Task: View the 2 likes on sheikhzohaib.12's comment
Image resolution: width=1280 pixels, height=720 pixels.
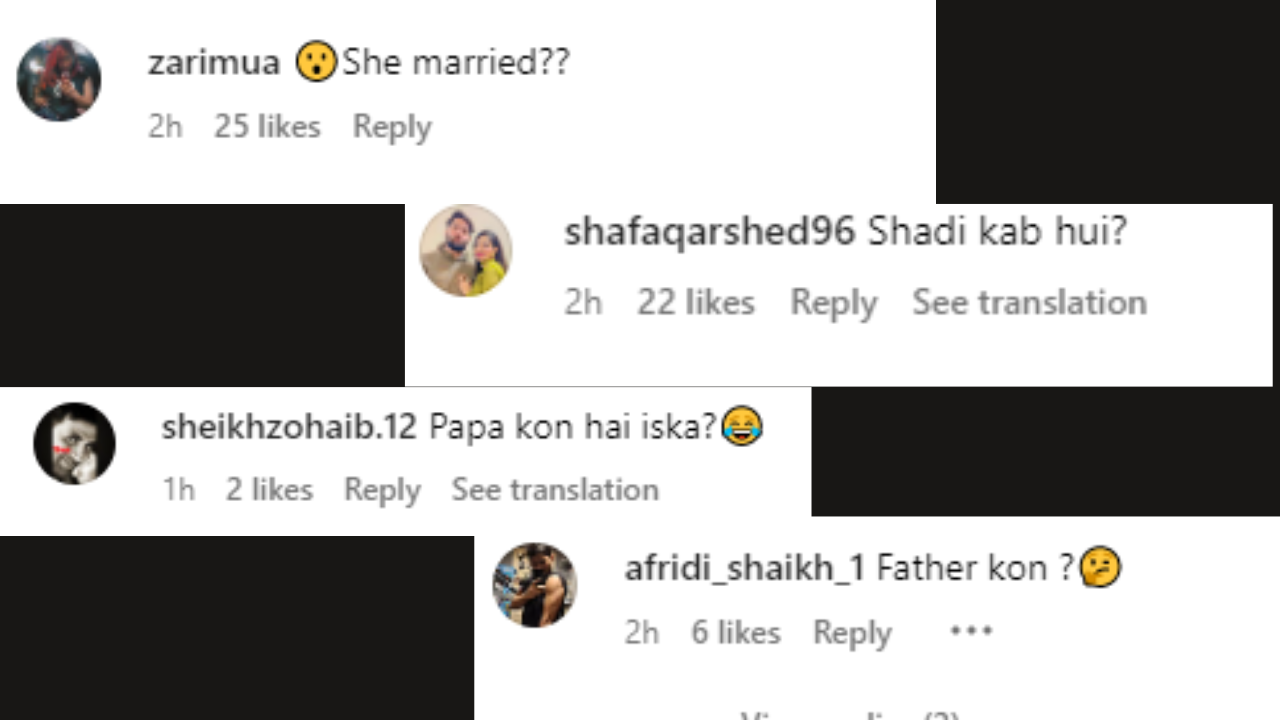Action: tap(269, 490)
